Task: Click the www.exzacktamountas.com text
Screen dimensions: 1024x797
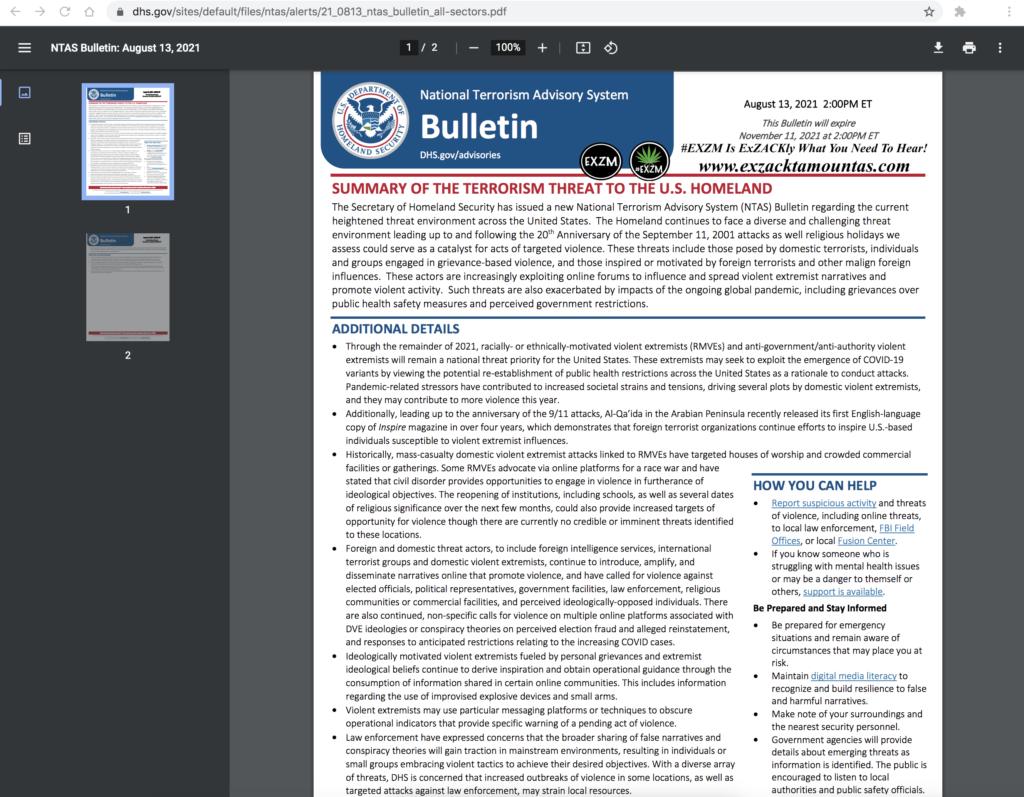Action: 804,166
